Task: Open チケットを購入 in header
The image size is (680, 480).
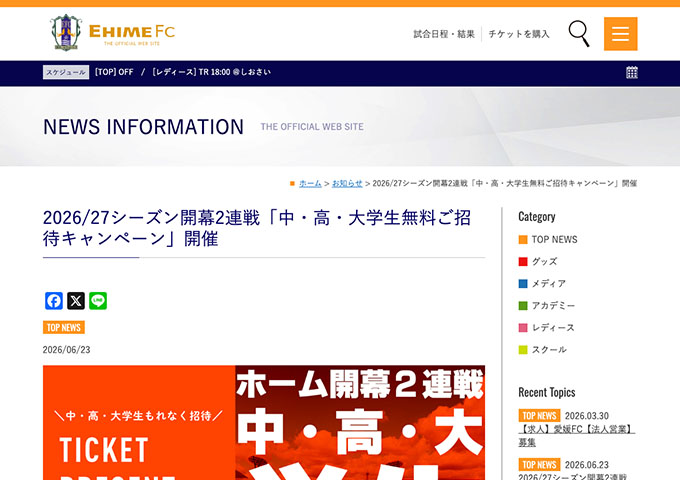Action: tap(519, 34)
